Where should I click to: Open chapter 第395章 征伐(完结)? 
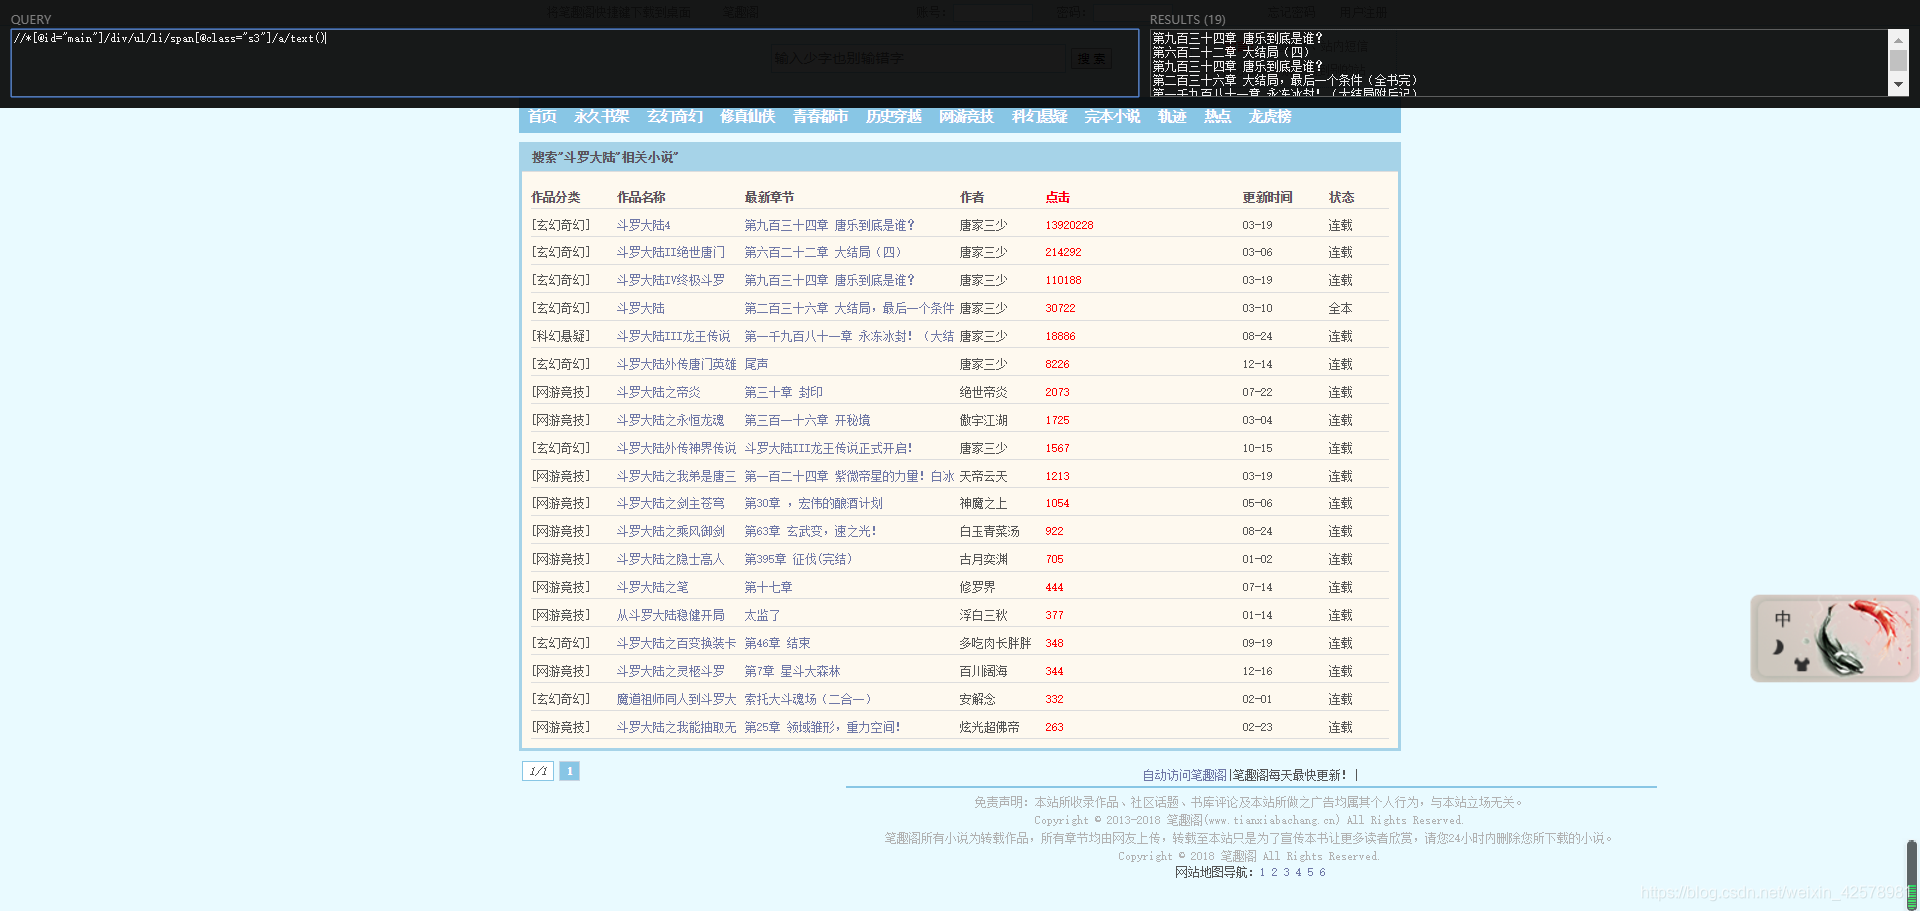click(x=798, y=560)
